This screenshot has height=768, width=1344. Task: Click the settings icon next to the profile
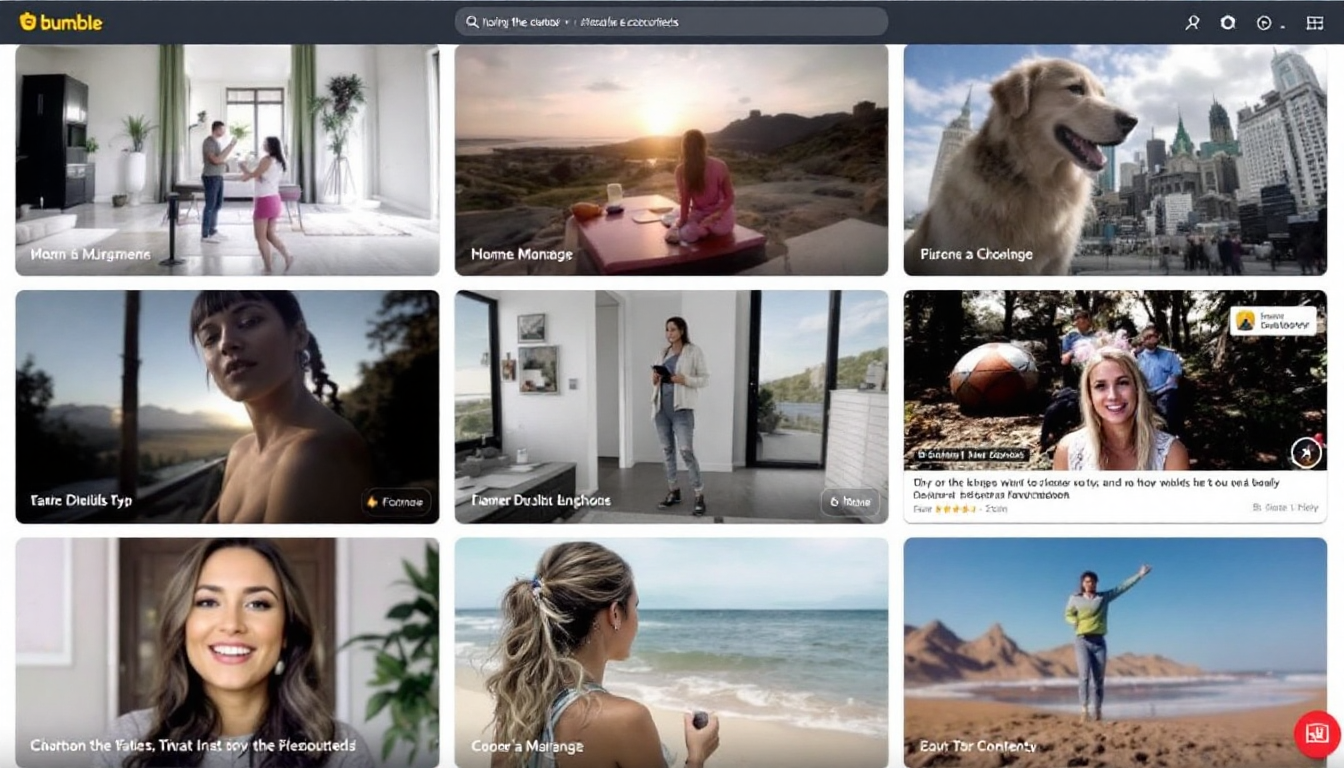[x=1227, y=22]
